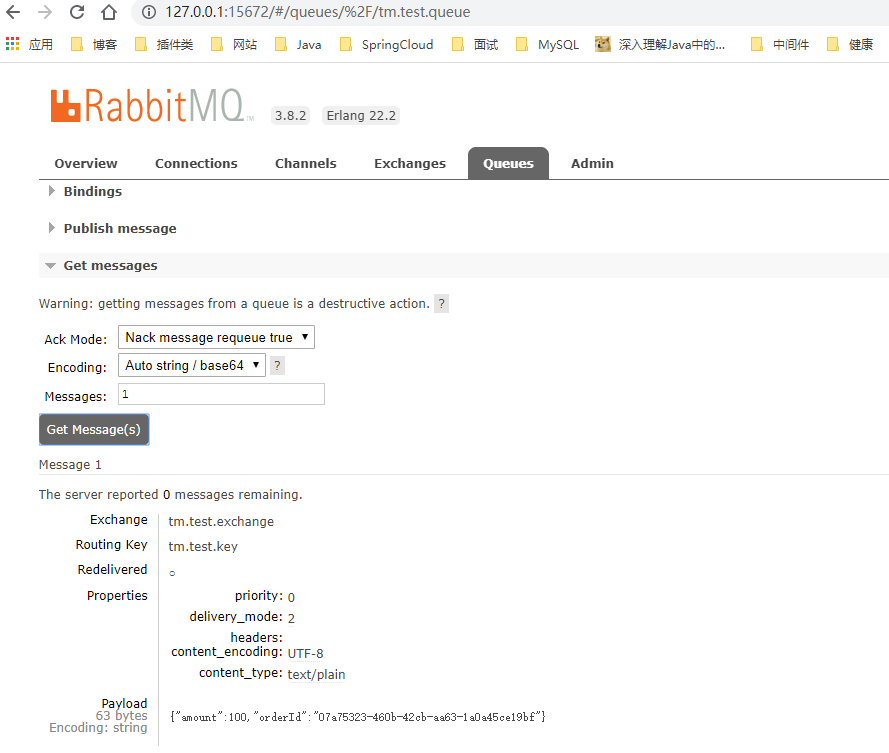Open the 健康 bookmark folder
The height and width of the screenshot is (753, 889).
[850, 44]
